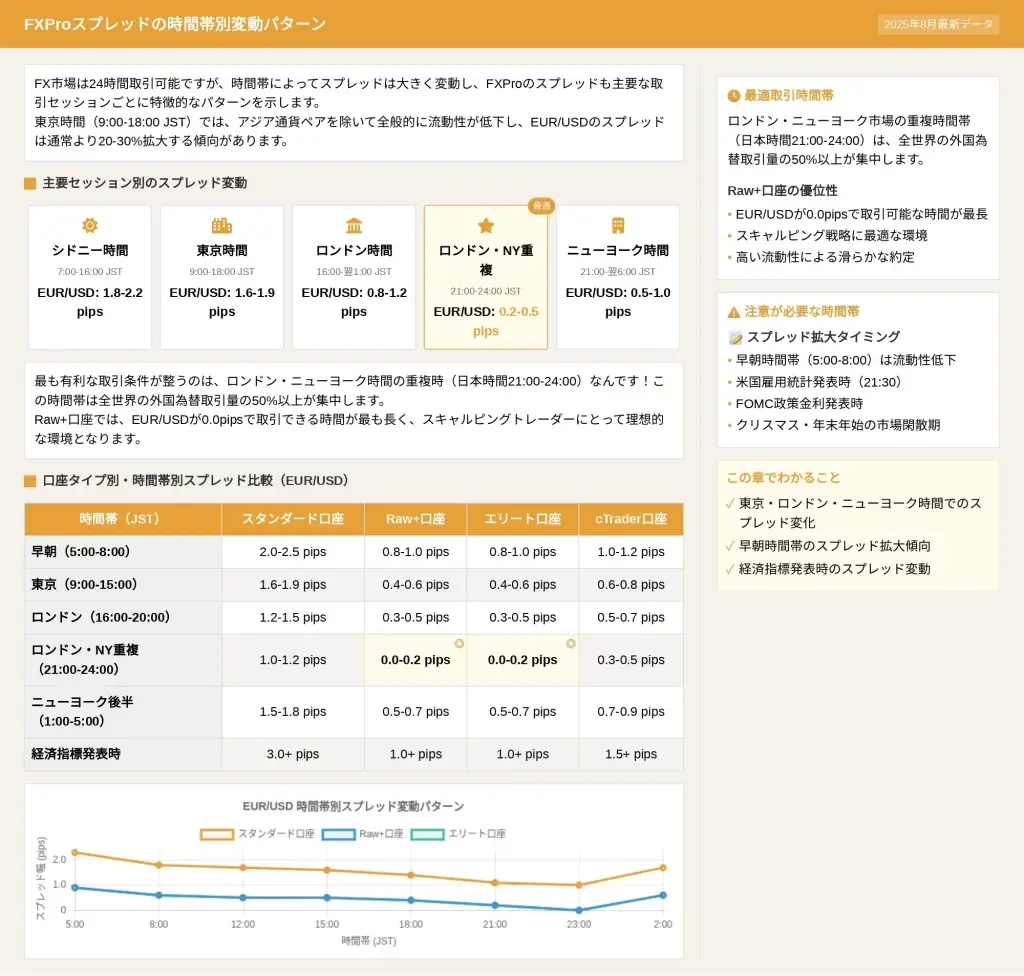1024x976 pixels.
Task: Click the cTrader口座 table column header
Action: click(631, 519)
